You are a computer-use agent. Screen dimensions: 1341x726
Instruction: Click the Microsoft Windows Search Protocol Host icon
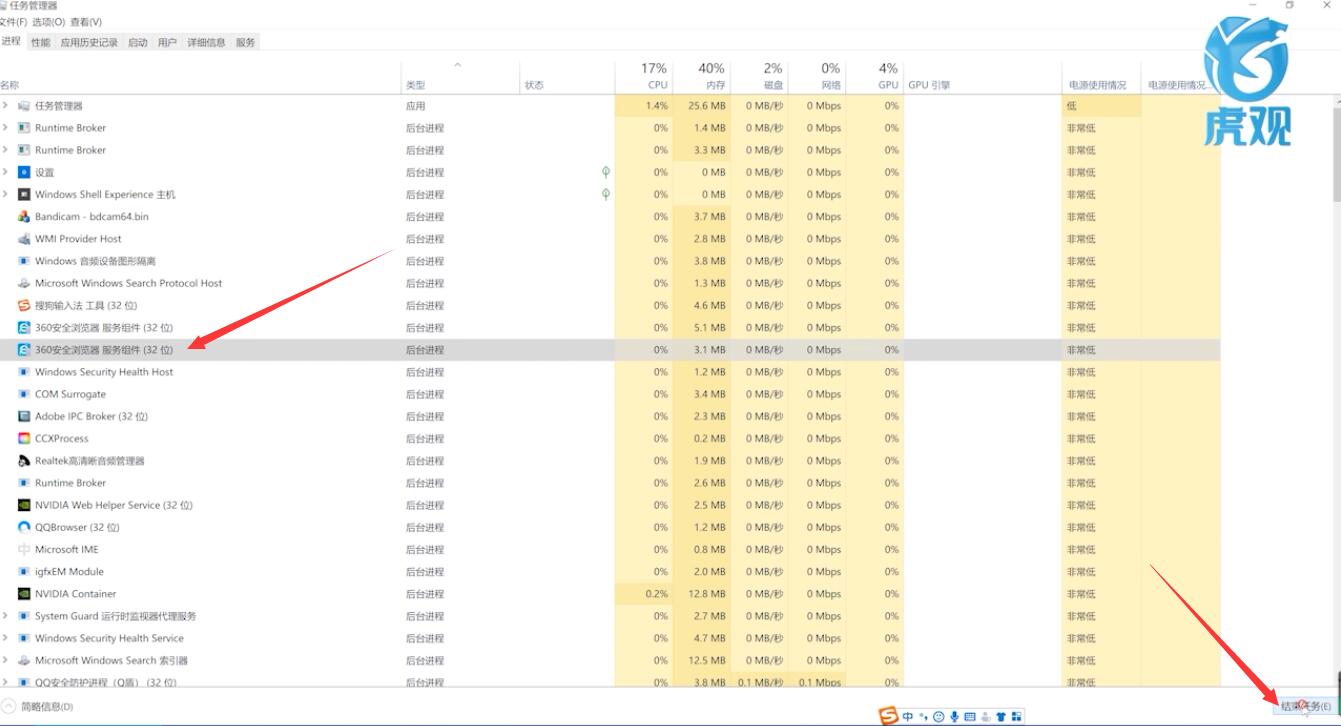pos(24,283)
